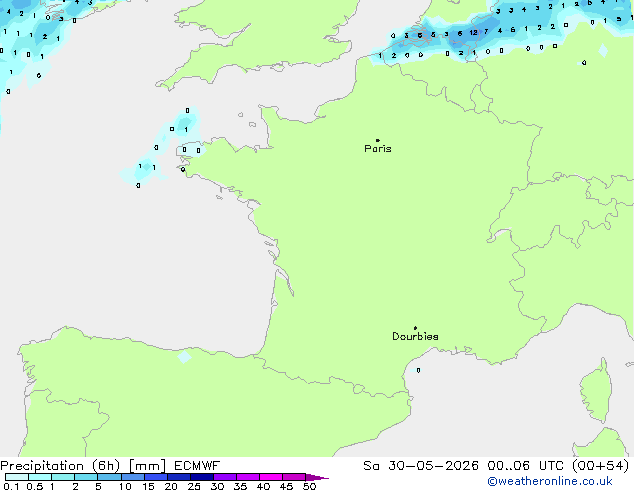Click the legend swatch between 1 and 2
The width and height of the screenshot is (634, 490).
click(x=63, y=477)
